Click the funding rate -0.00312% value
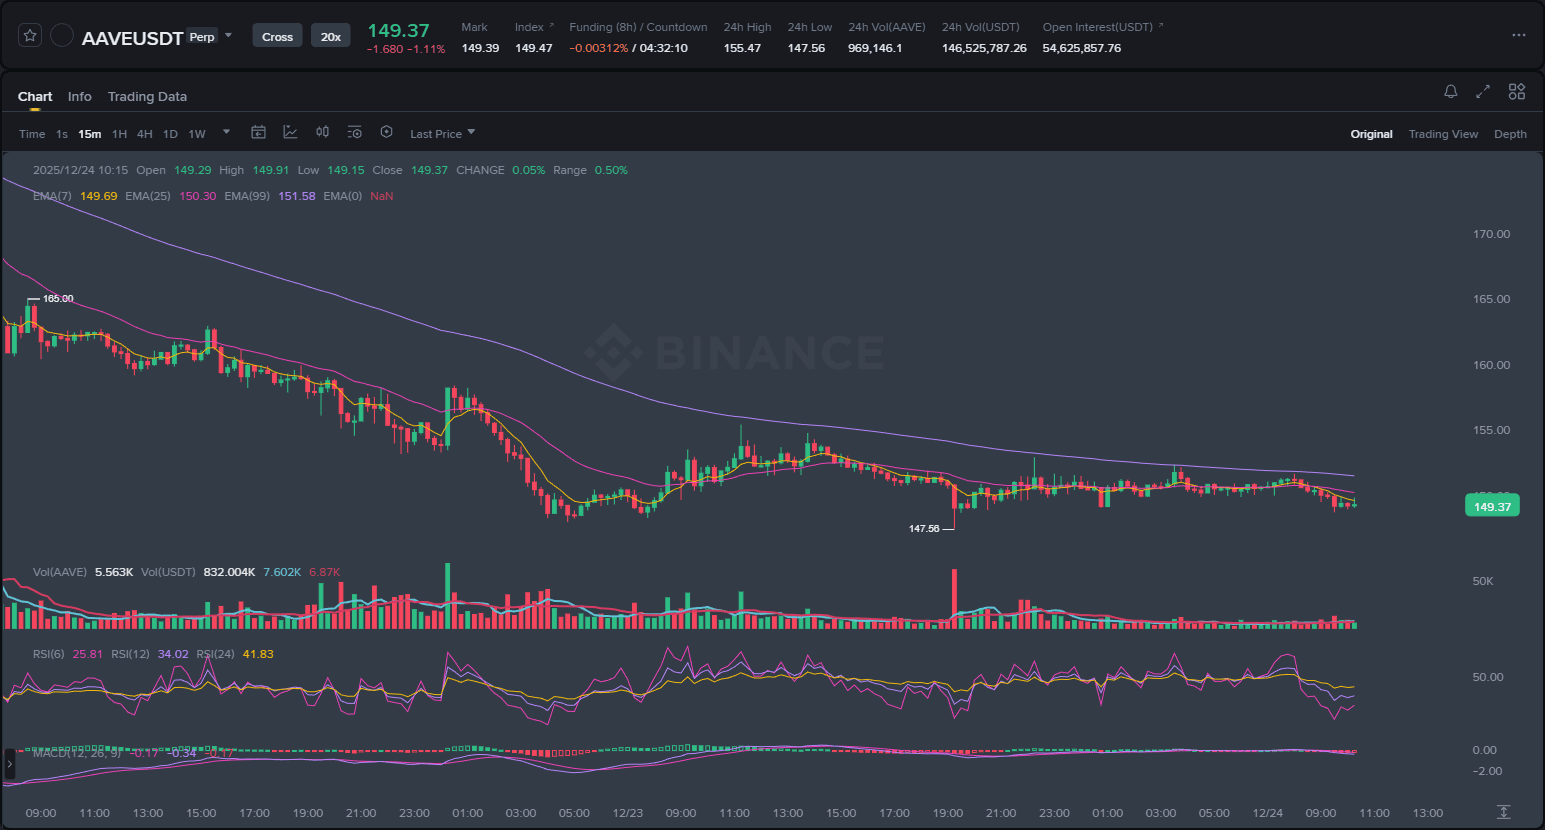The height and width of the screenshot is (830, 1545). click(x=599, y=48)
